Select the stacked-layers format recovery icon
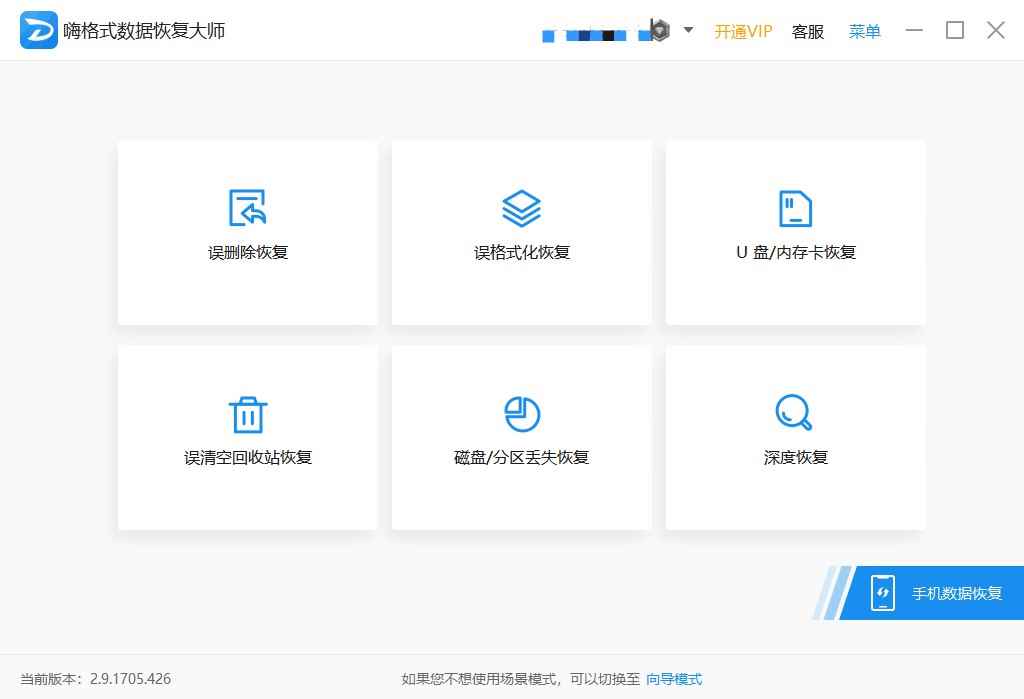 pos(521,208)
